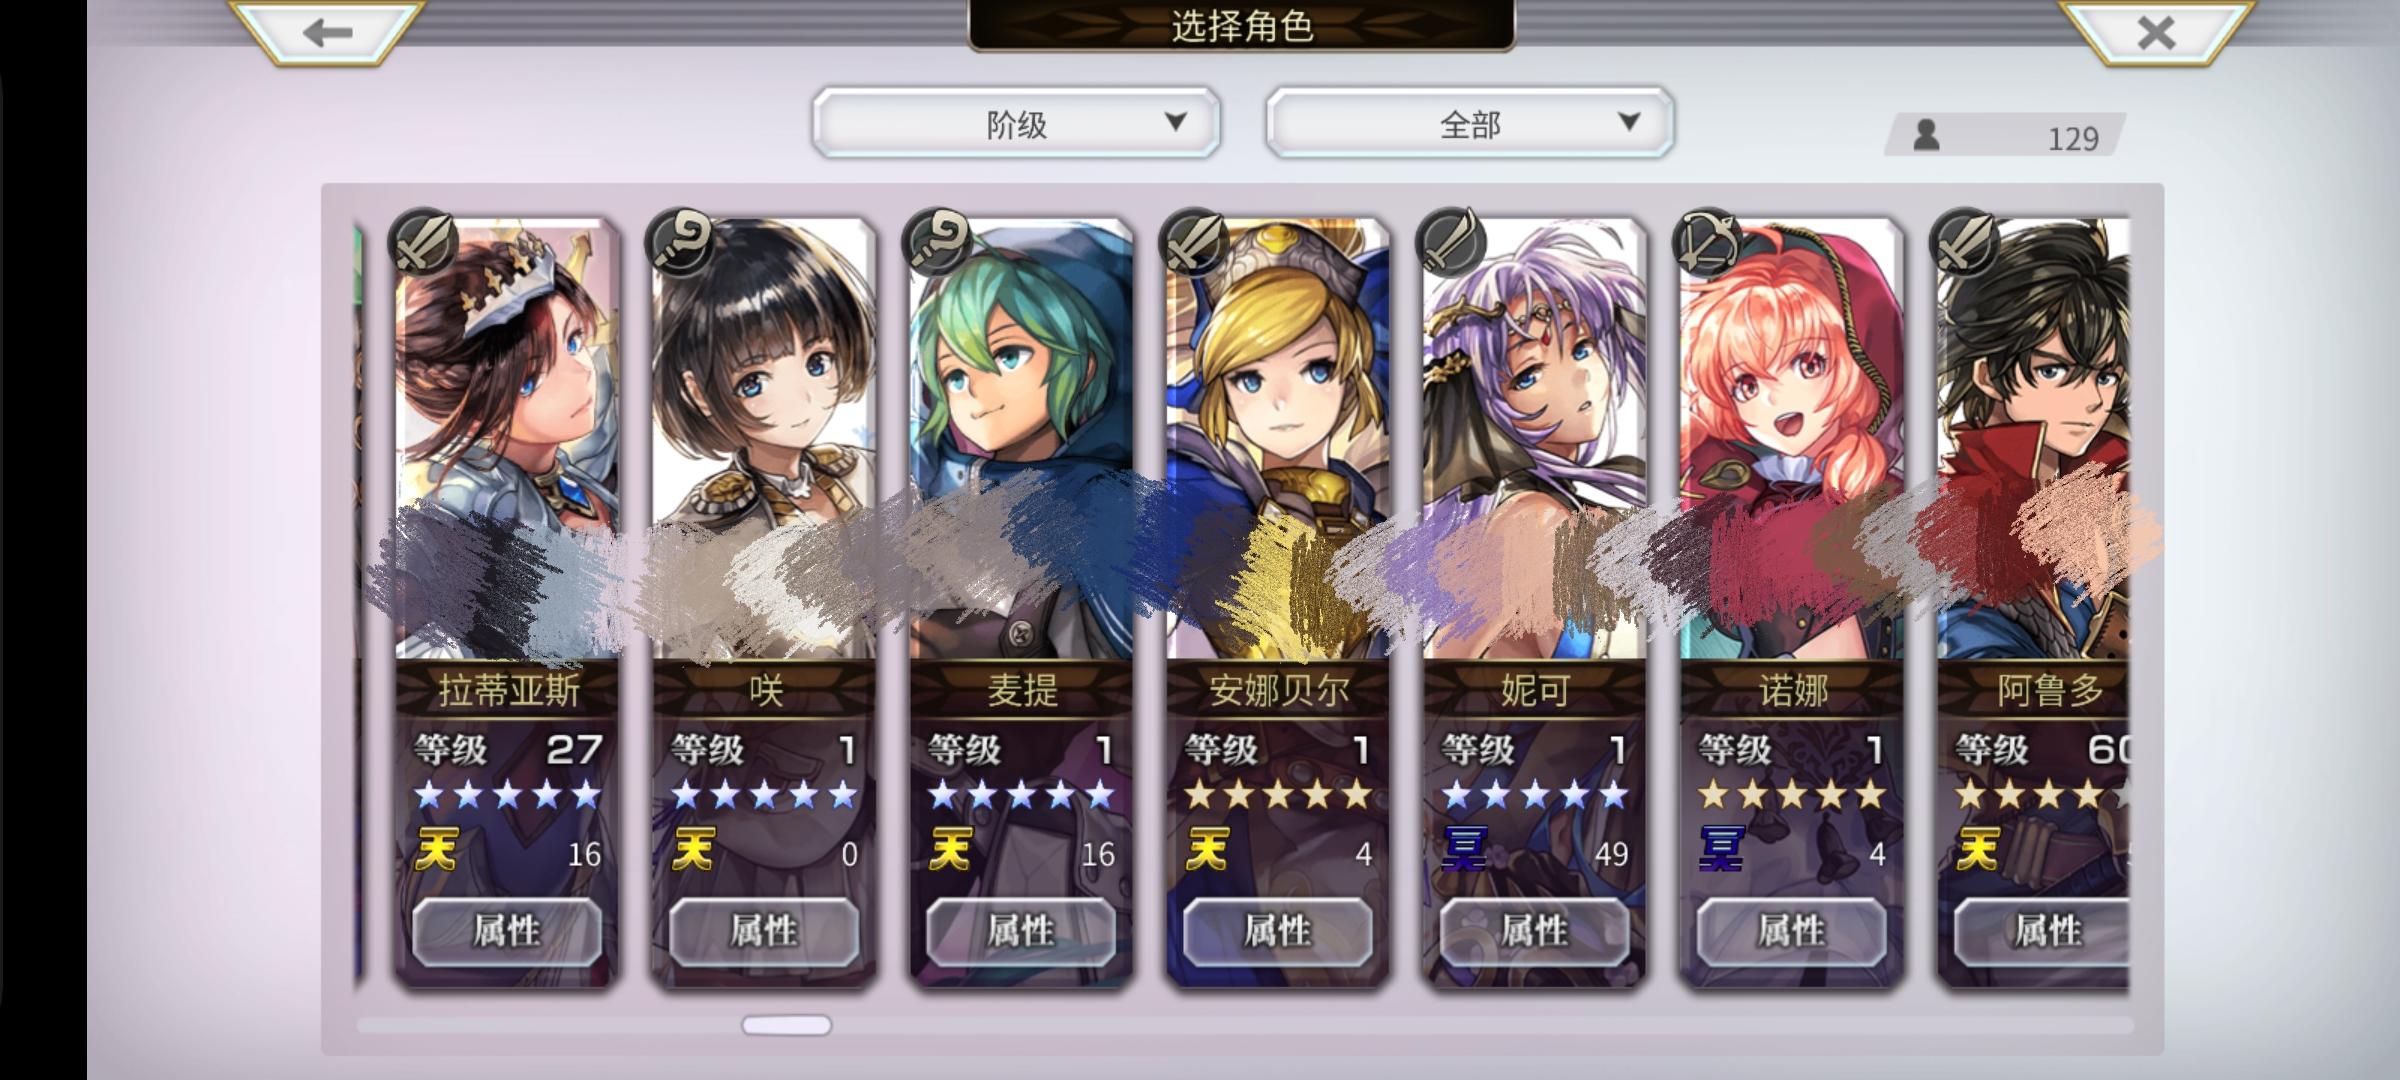Open 属性 for 拉蒂亚斯
The height and width of the screenshot is (1080, 2400).
pos(507,932)
